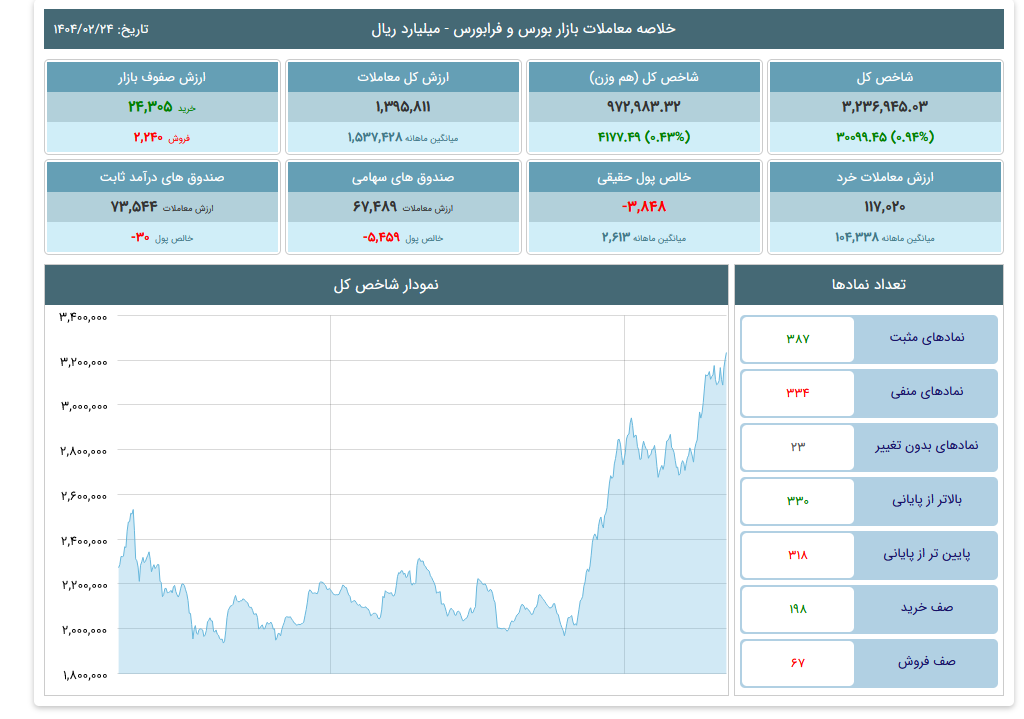
Task: Click the ارزش صفوف بازار card header
Action: tap(162, 77)
